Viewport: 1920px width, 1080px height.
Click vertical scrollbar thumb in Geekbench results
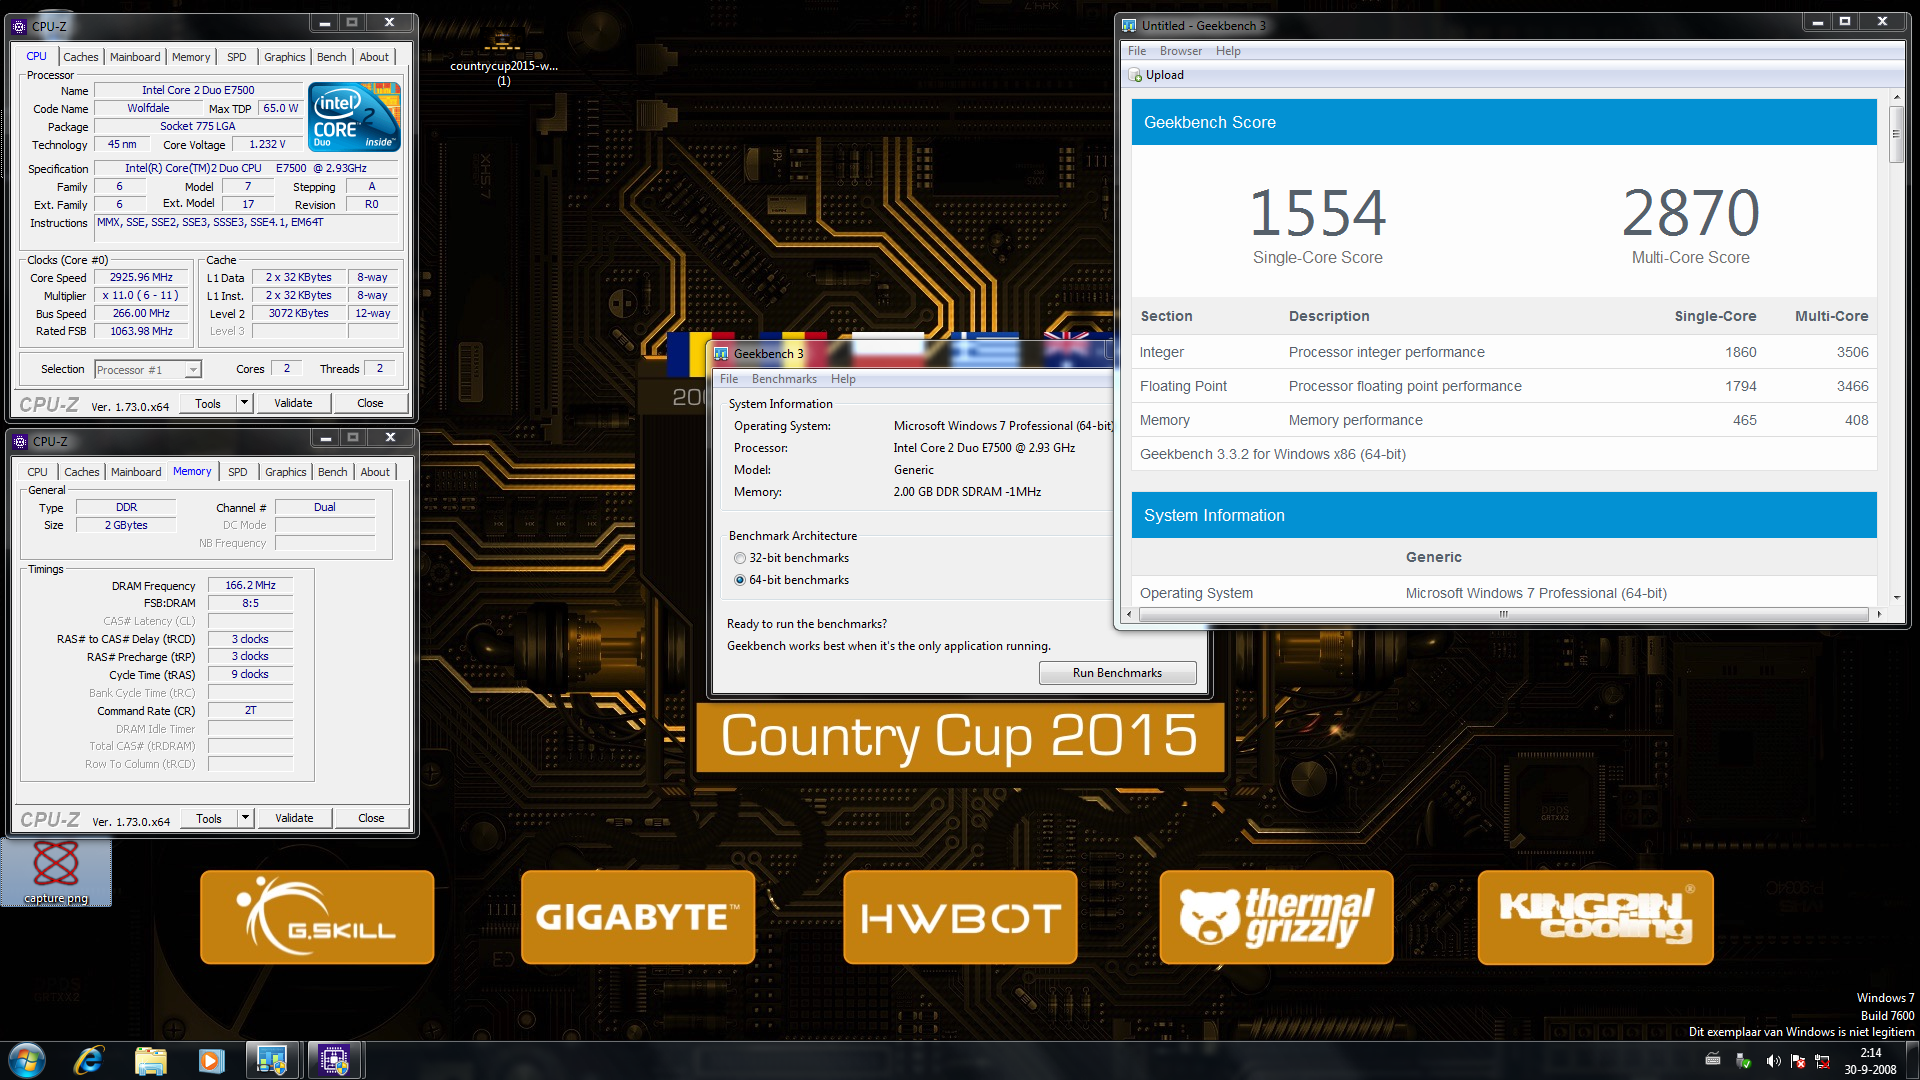point(1896,133)
